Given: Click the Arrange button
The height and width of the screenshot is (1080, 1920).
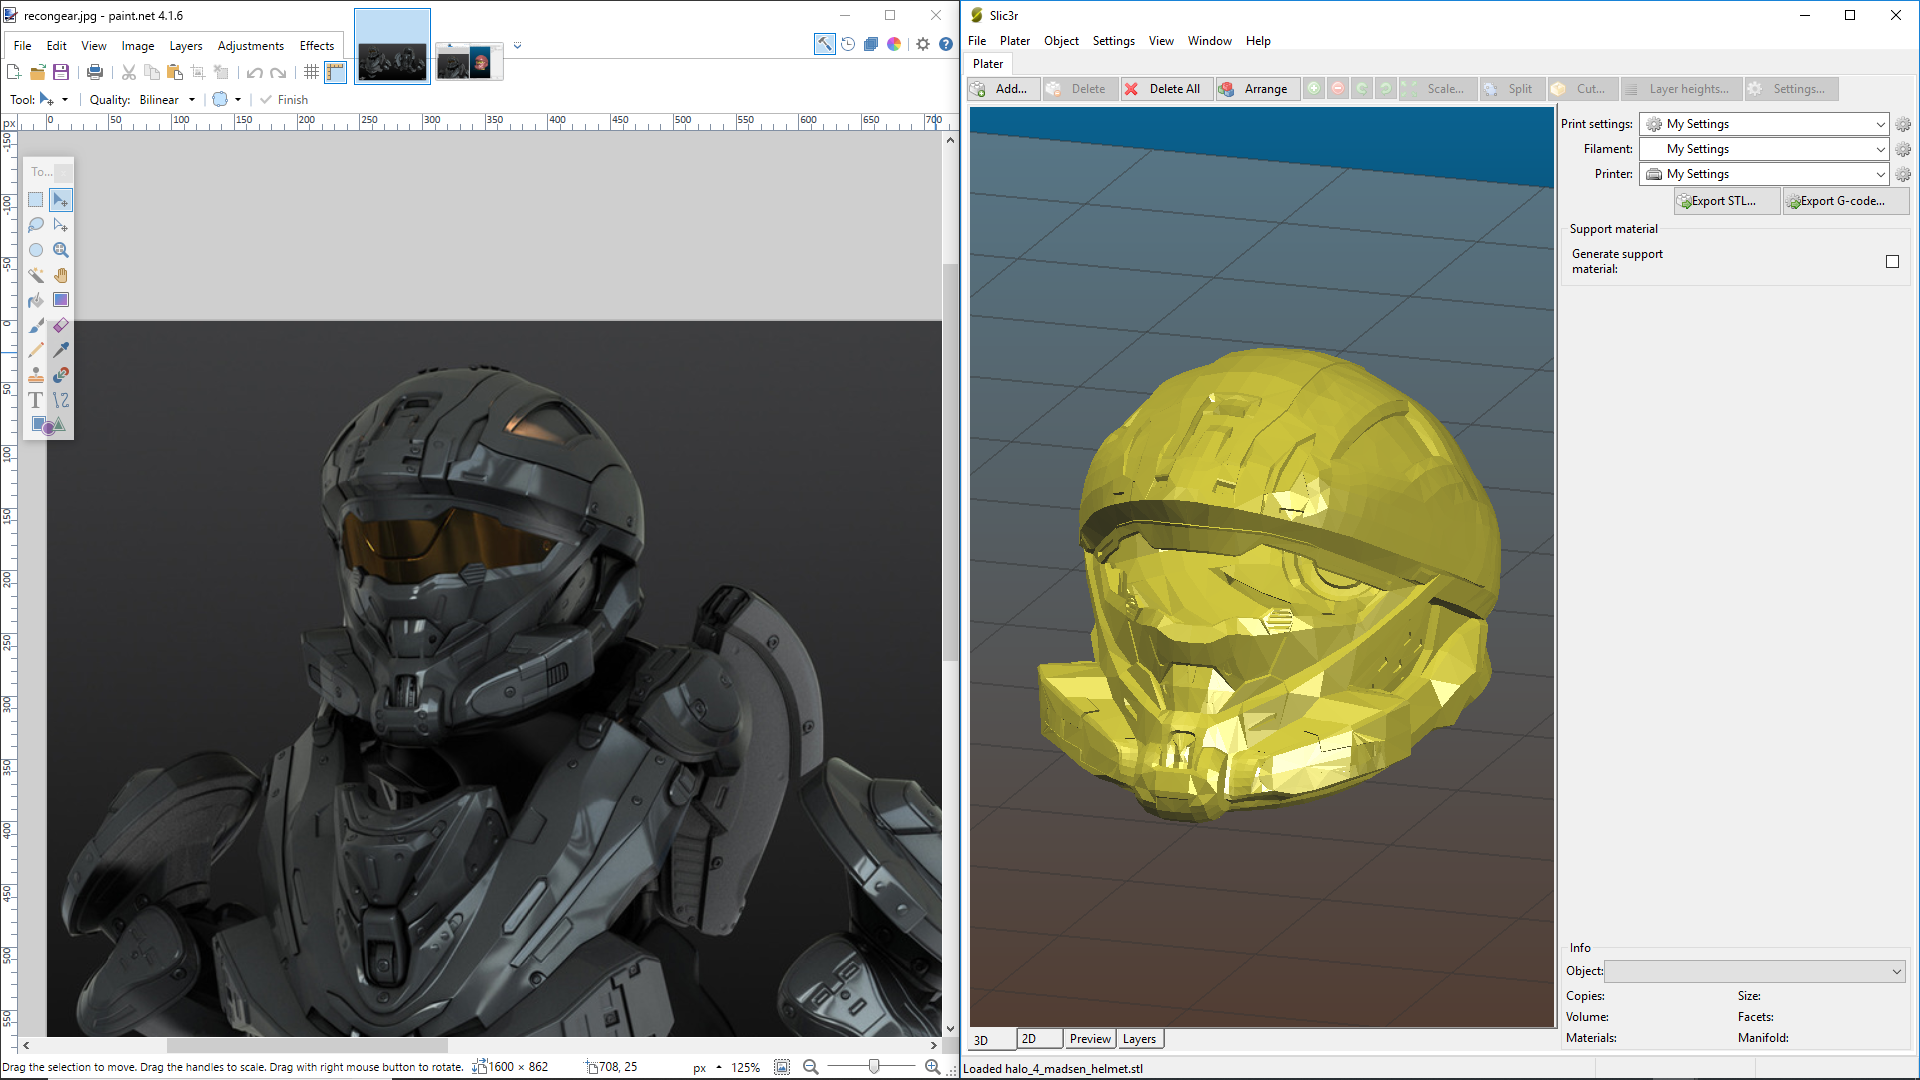Looking at the screenshot, I should [1258, 89].
